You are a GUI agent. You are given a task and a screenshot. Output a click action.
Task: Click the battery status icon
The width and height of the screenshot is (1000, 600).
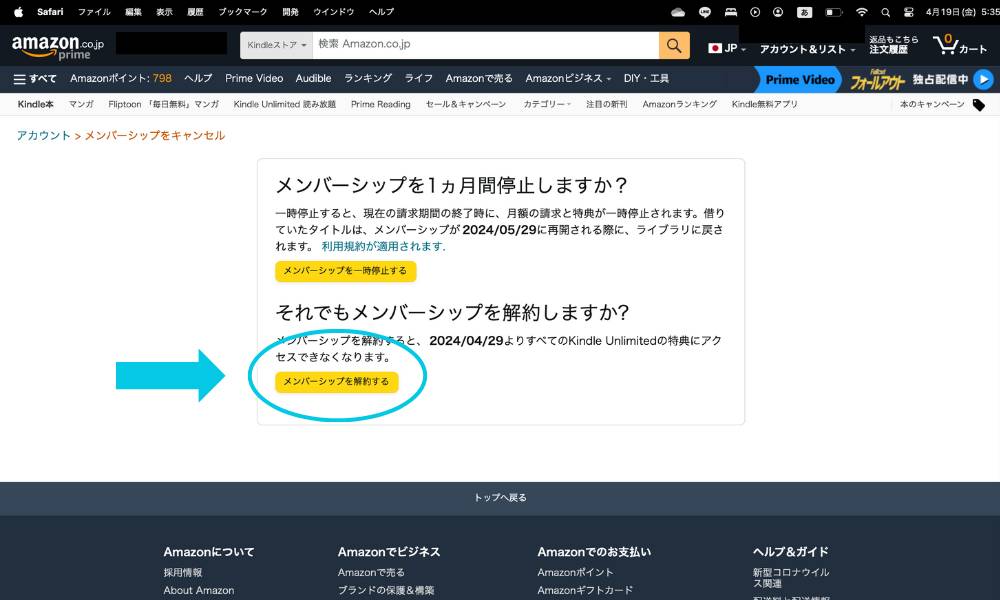tap(833, 12)
